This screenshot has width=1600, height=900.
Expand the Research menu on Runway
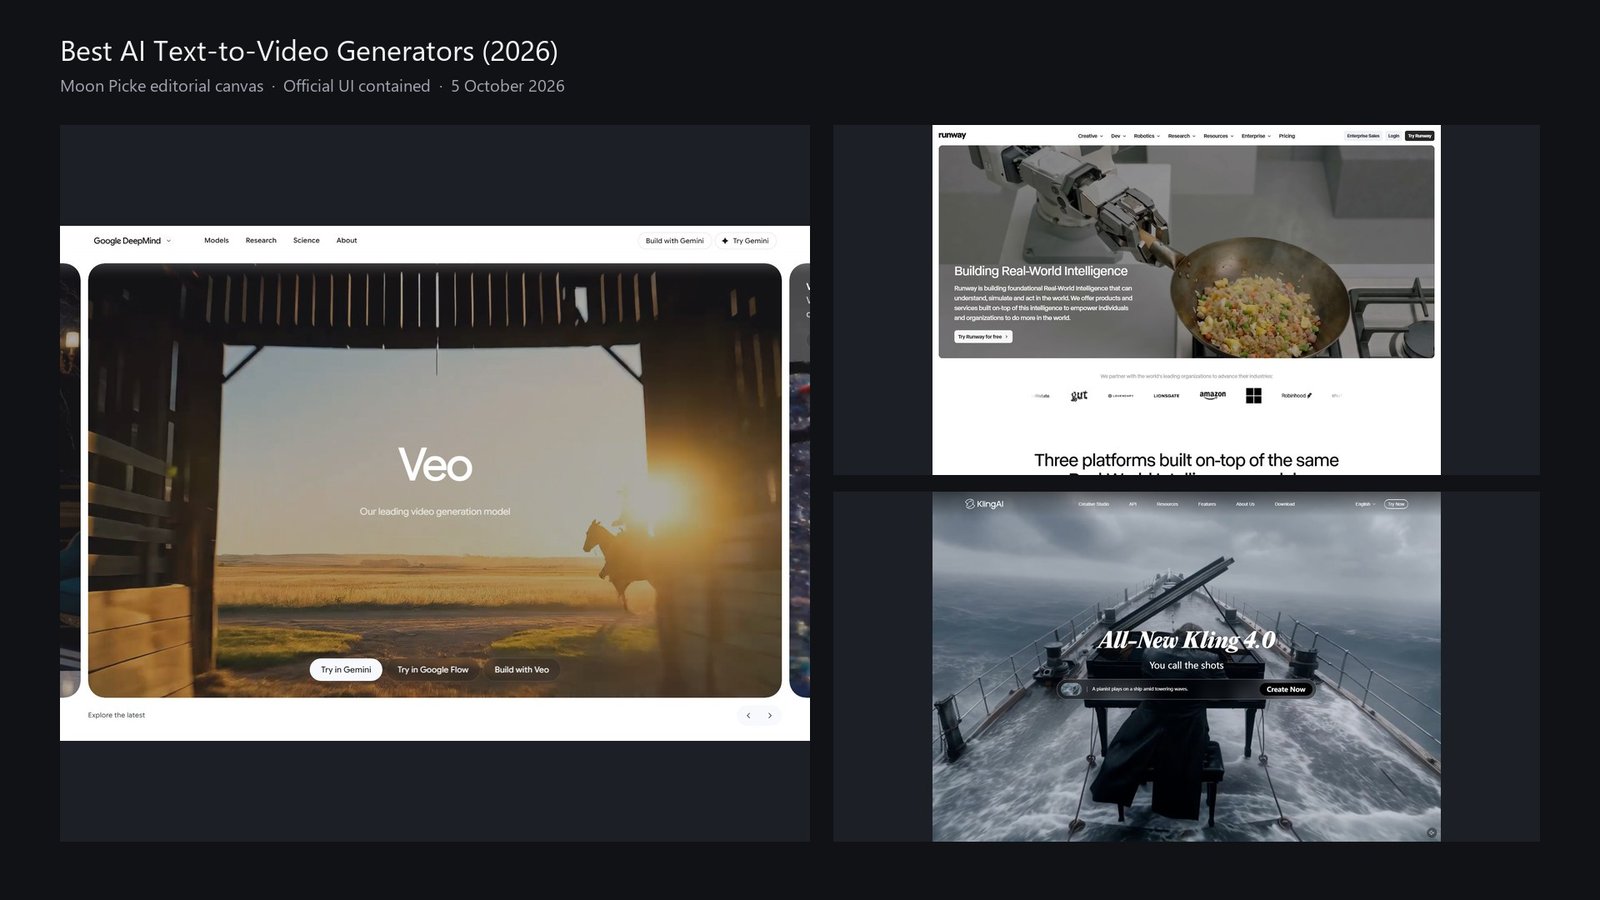(x=1182, y=136)
